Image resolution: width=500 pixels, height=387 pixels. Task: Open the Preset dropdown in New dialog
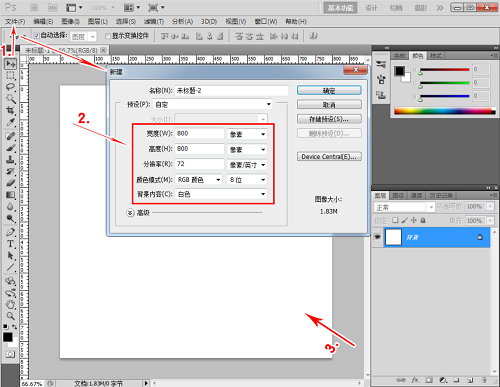[x=213, y=104]
